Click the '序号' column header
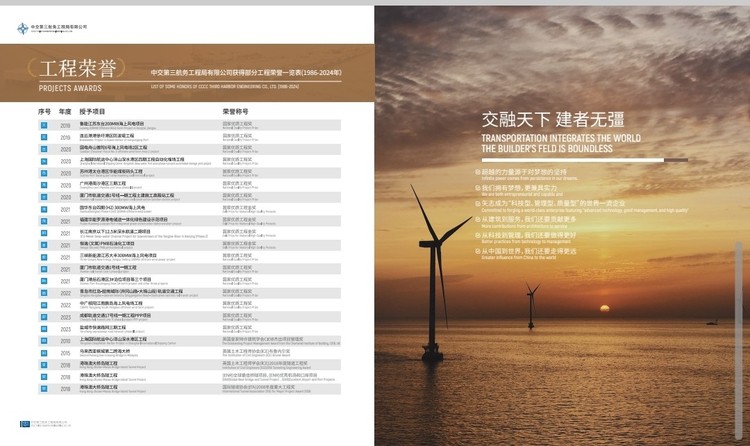Screen dimensions: 750x446 coord(44,112)
